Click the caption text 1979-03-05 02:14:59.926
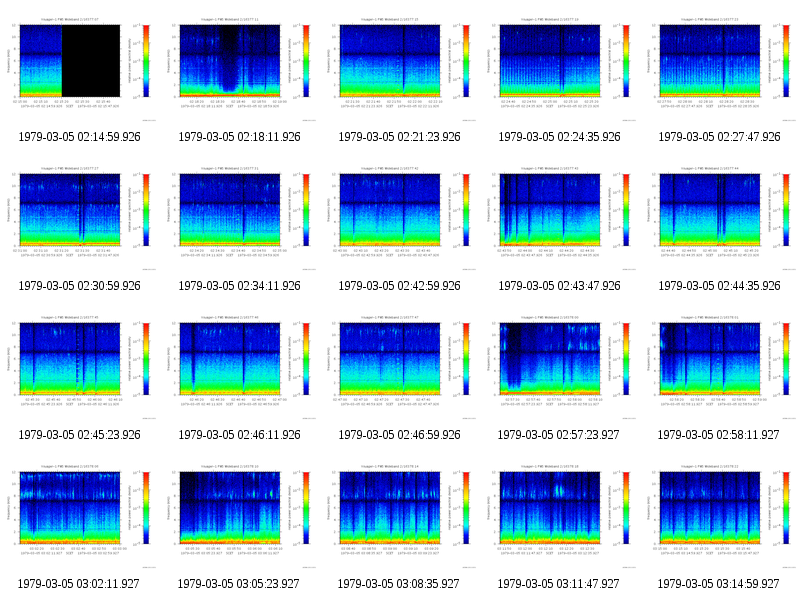The width and height of the screenshot is (800, 596). (x=80, y=137)
